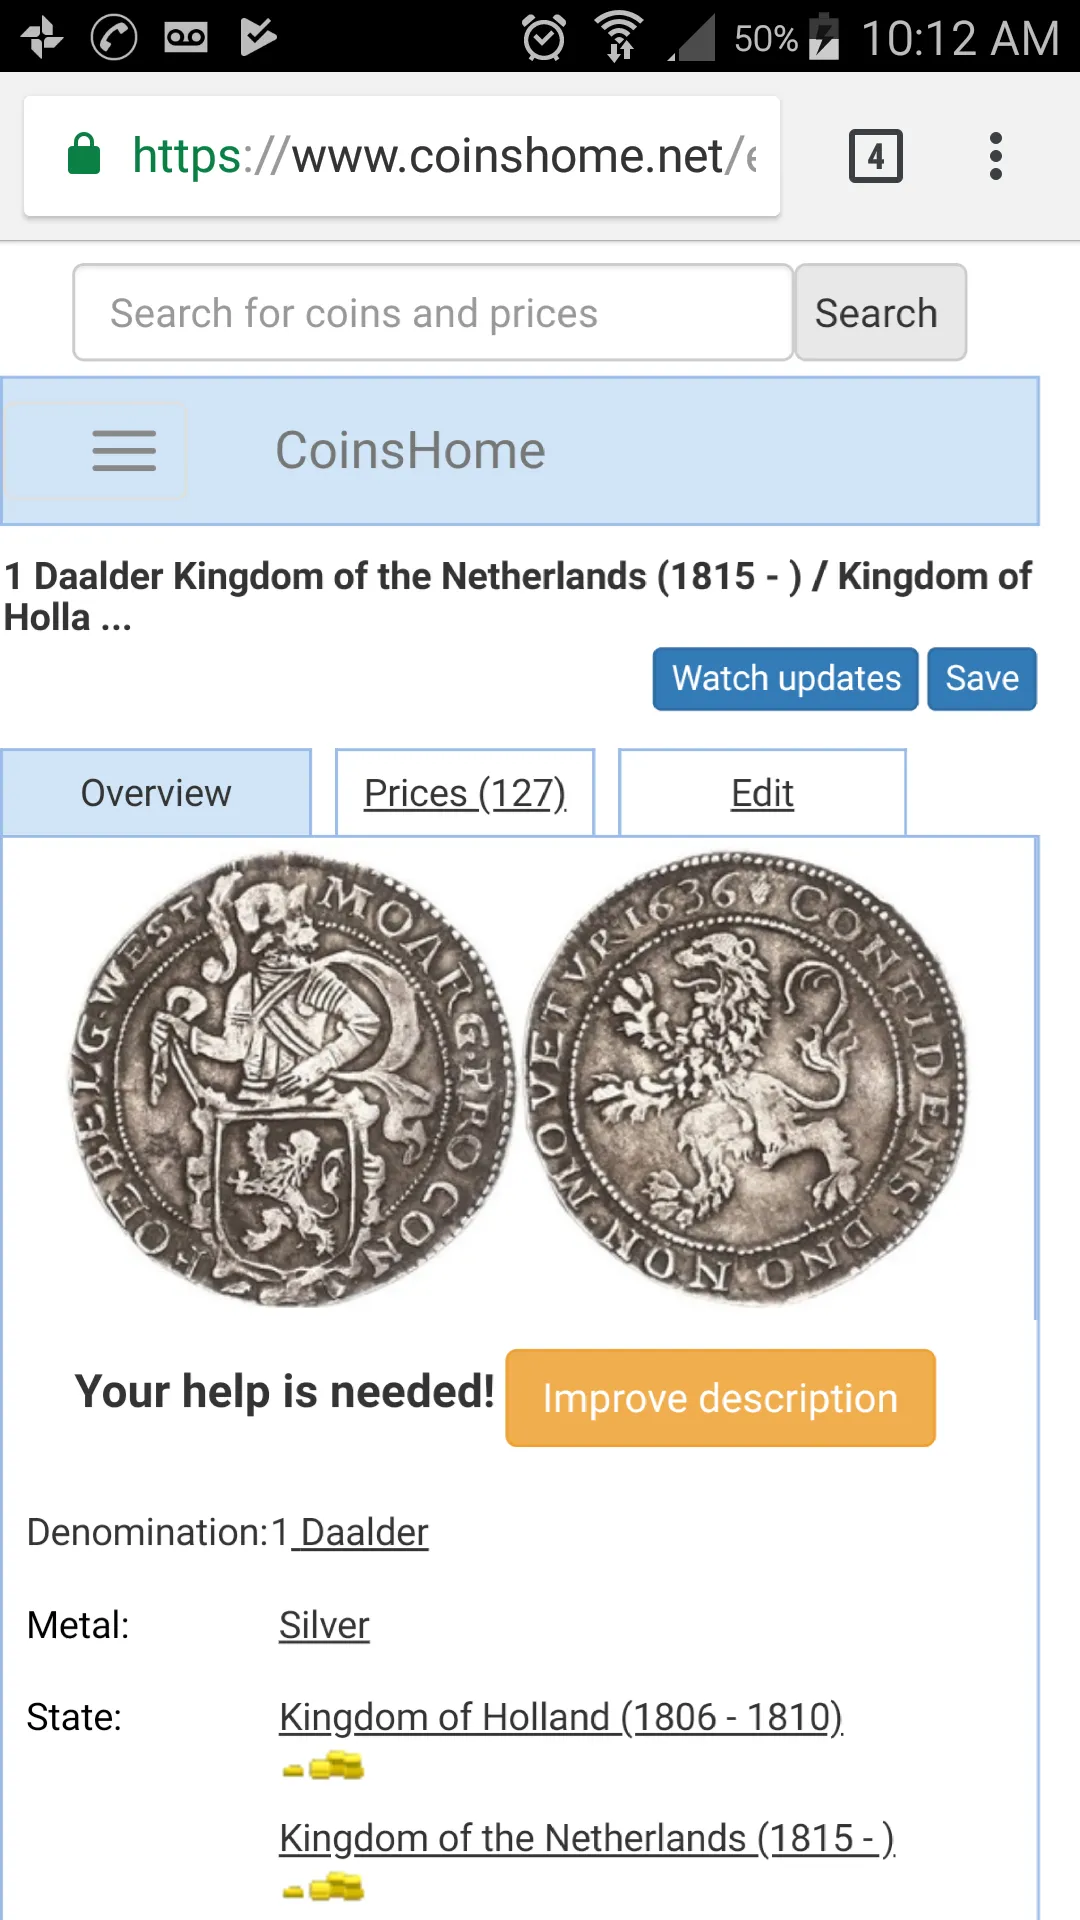Click the Watch updates button

(x=786, y=679)
